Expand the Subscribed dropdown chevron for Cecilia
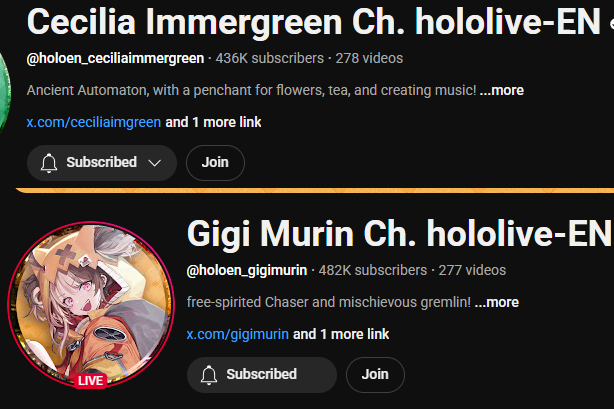 pyautogui.click(x=155, y=163)
